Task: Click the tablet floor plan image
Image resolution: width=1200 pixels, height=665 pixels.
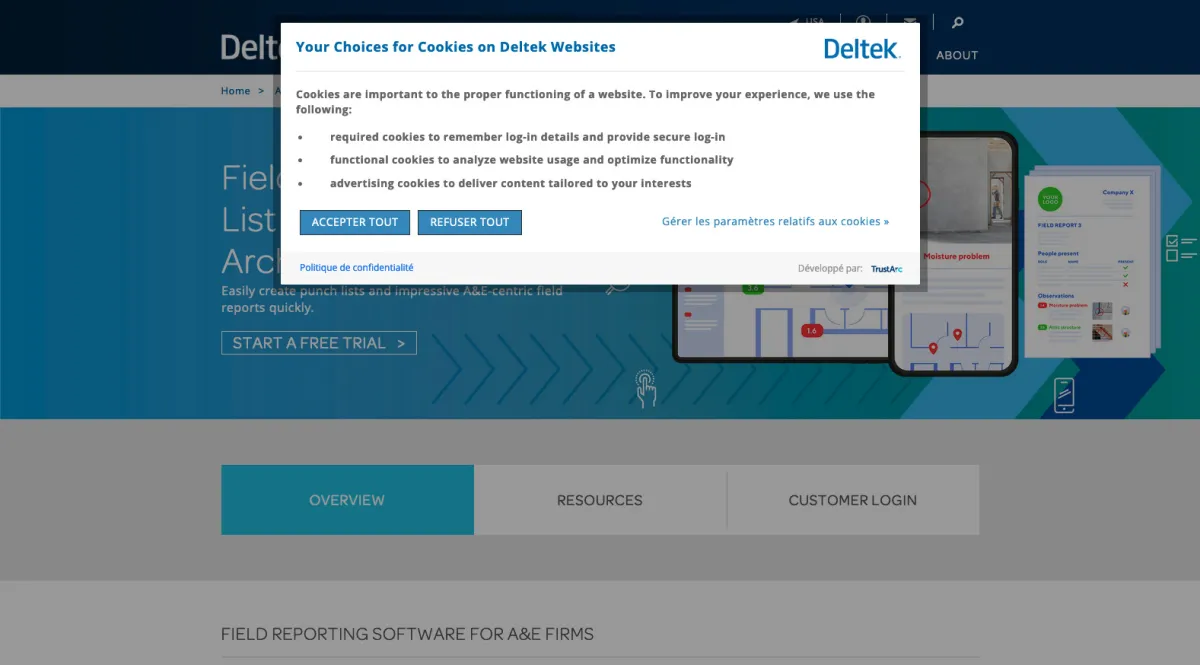Action: pos(781,323)
